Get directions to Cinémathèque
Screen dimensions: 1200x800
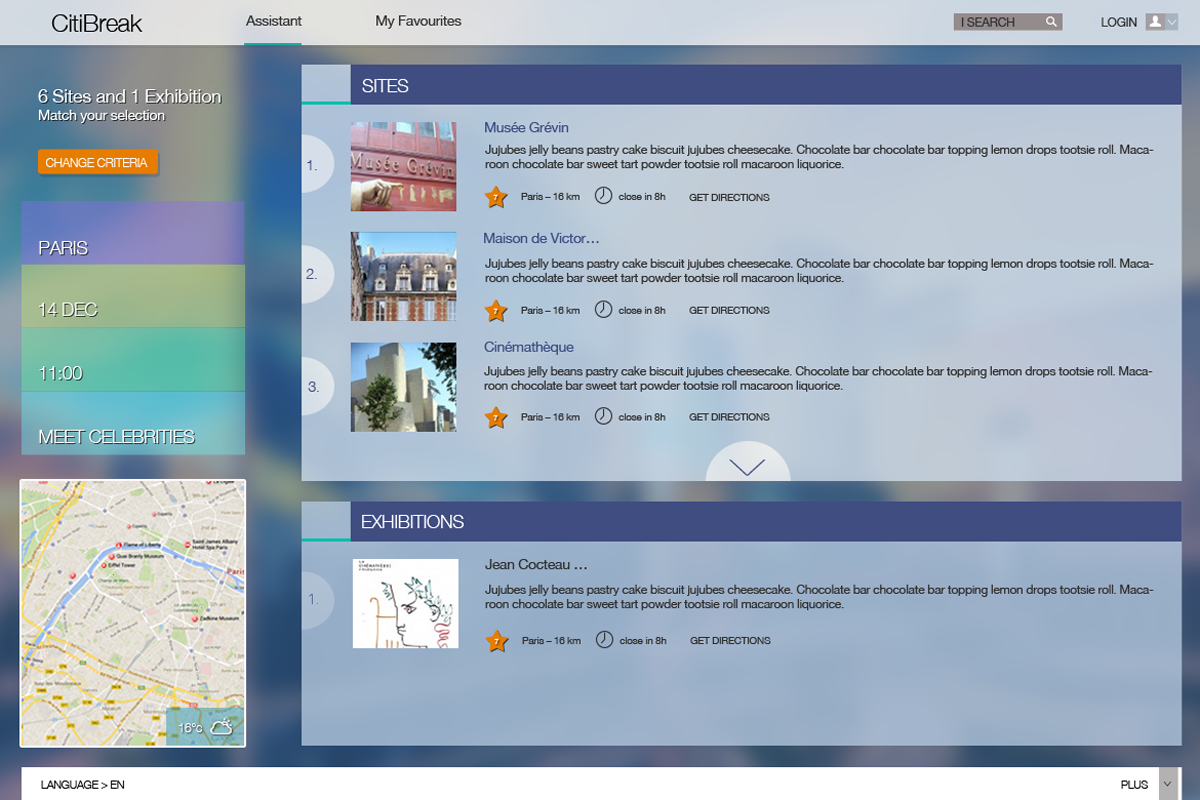click(x=729, y=417)
